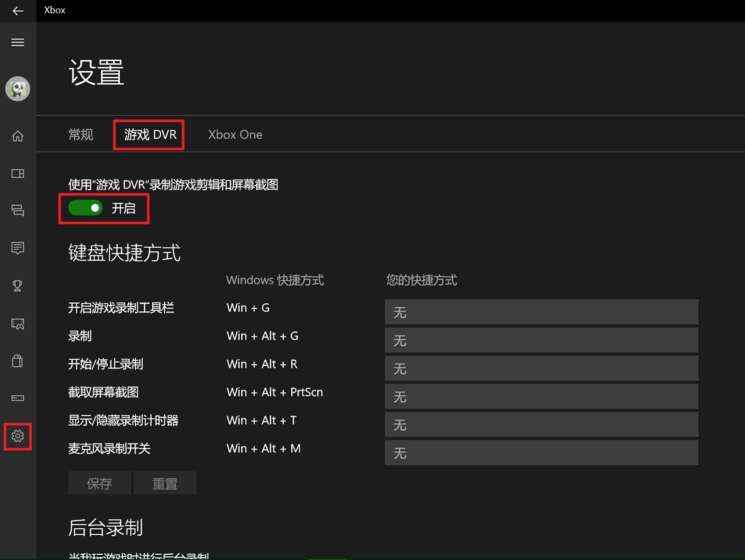Click the 重置 button
The height and width of the screenshot is (560, 745).
pyautogui.click(x=165, y=483)
